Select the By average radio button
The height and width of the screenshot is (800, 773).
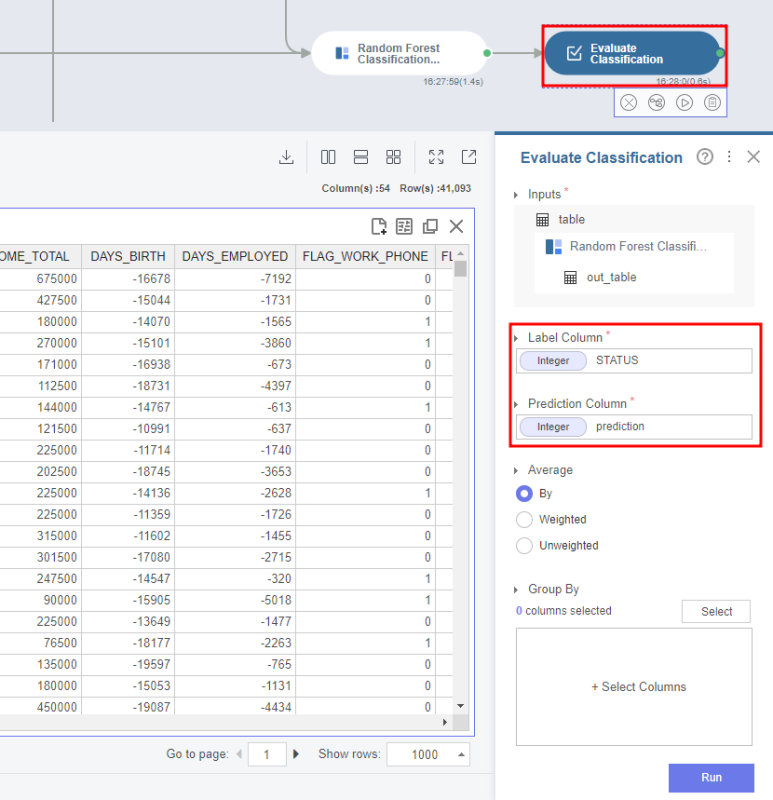tap(524, 494)
